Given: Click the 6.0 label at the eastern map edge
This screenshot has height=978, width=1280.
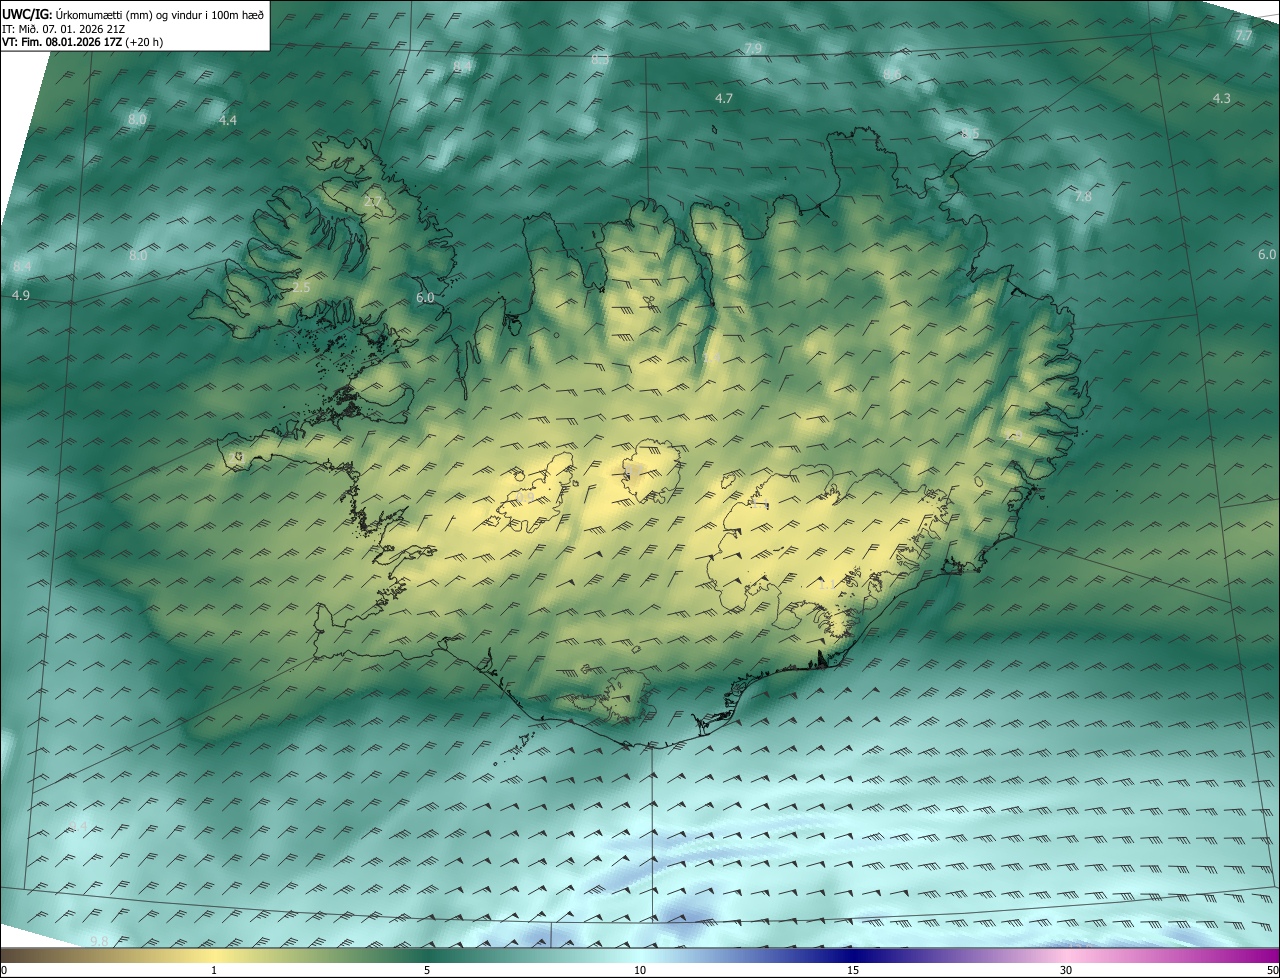Looking at the screenshot, I should tap(1266, 255).
